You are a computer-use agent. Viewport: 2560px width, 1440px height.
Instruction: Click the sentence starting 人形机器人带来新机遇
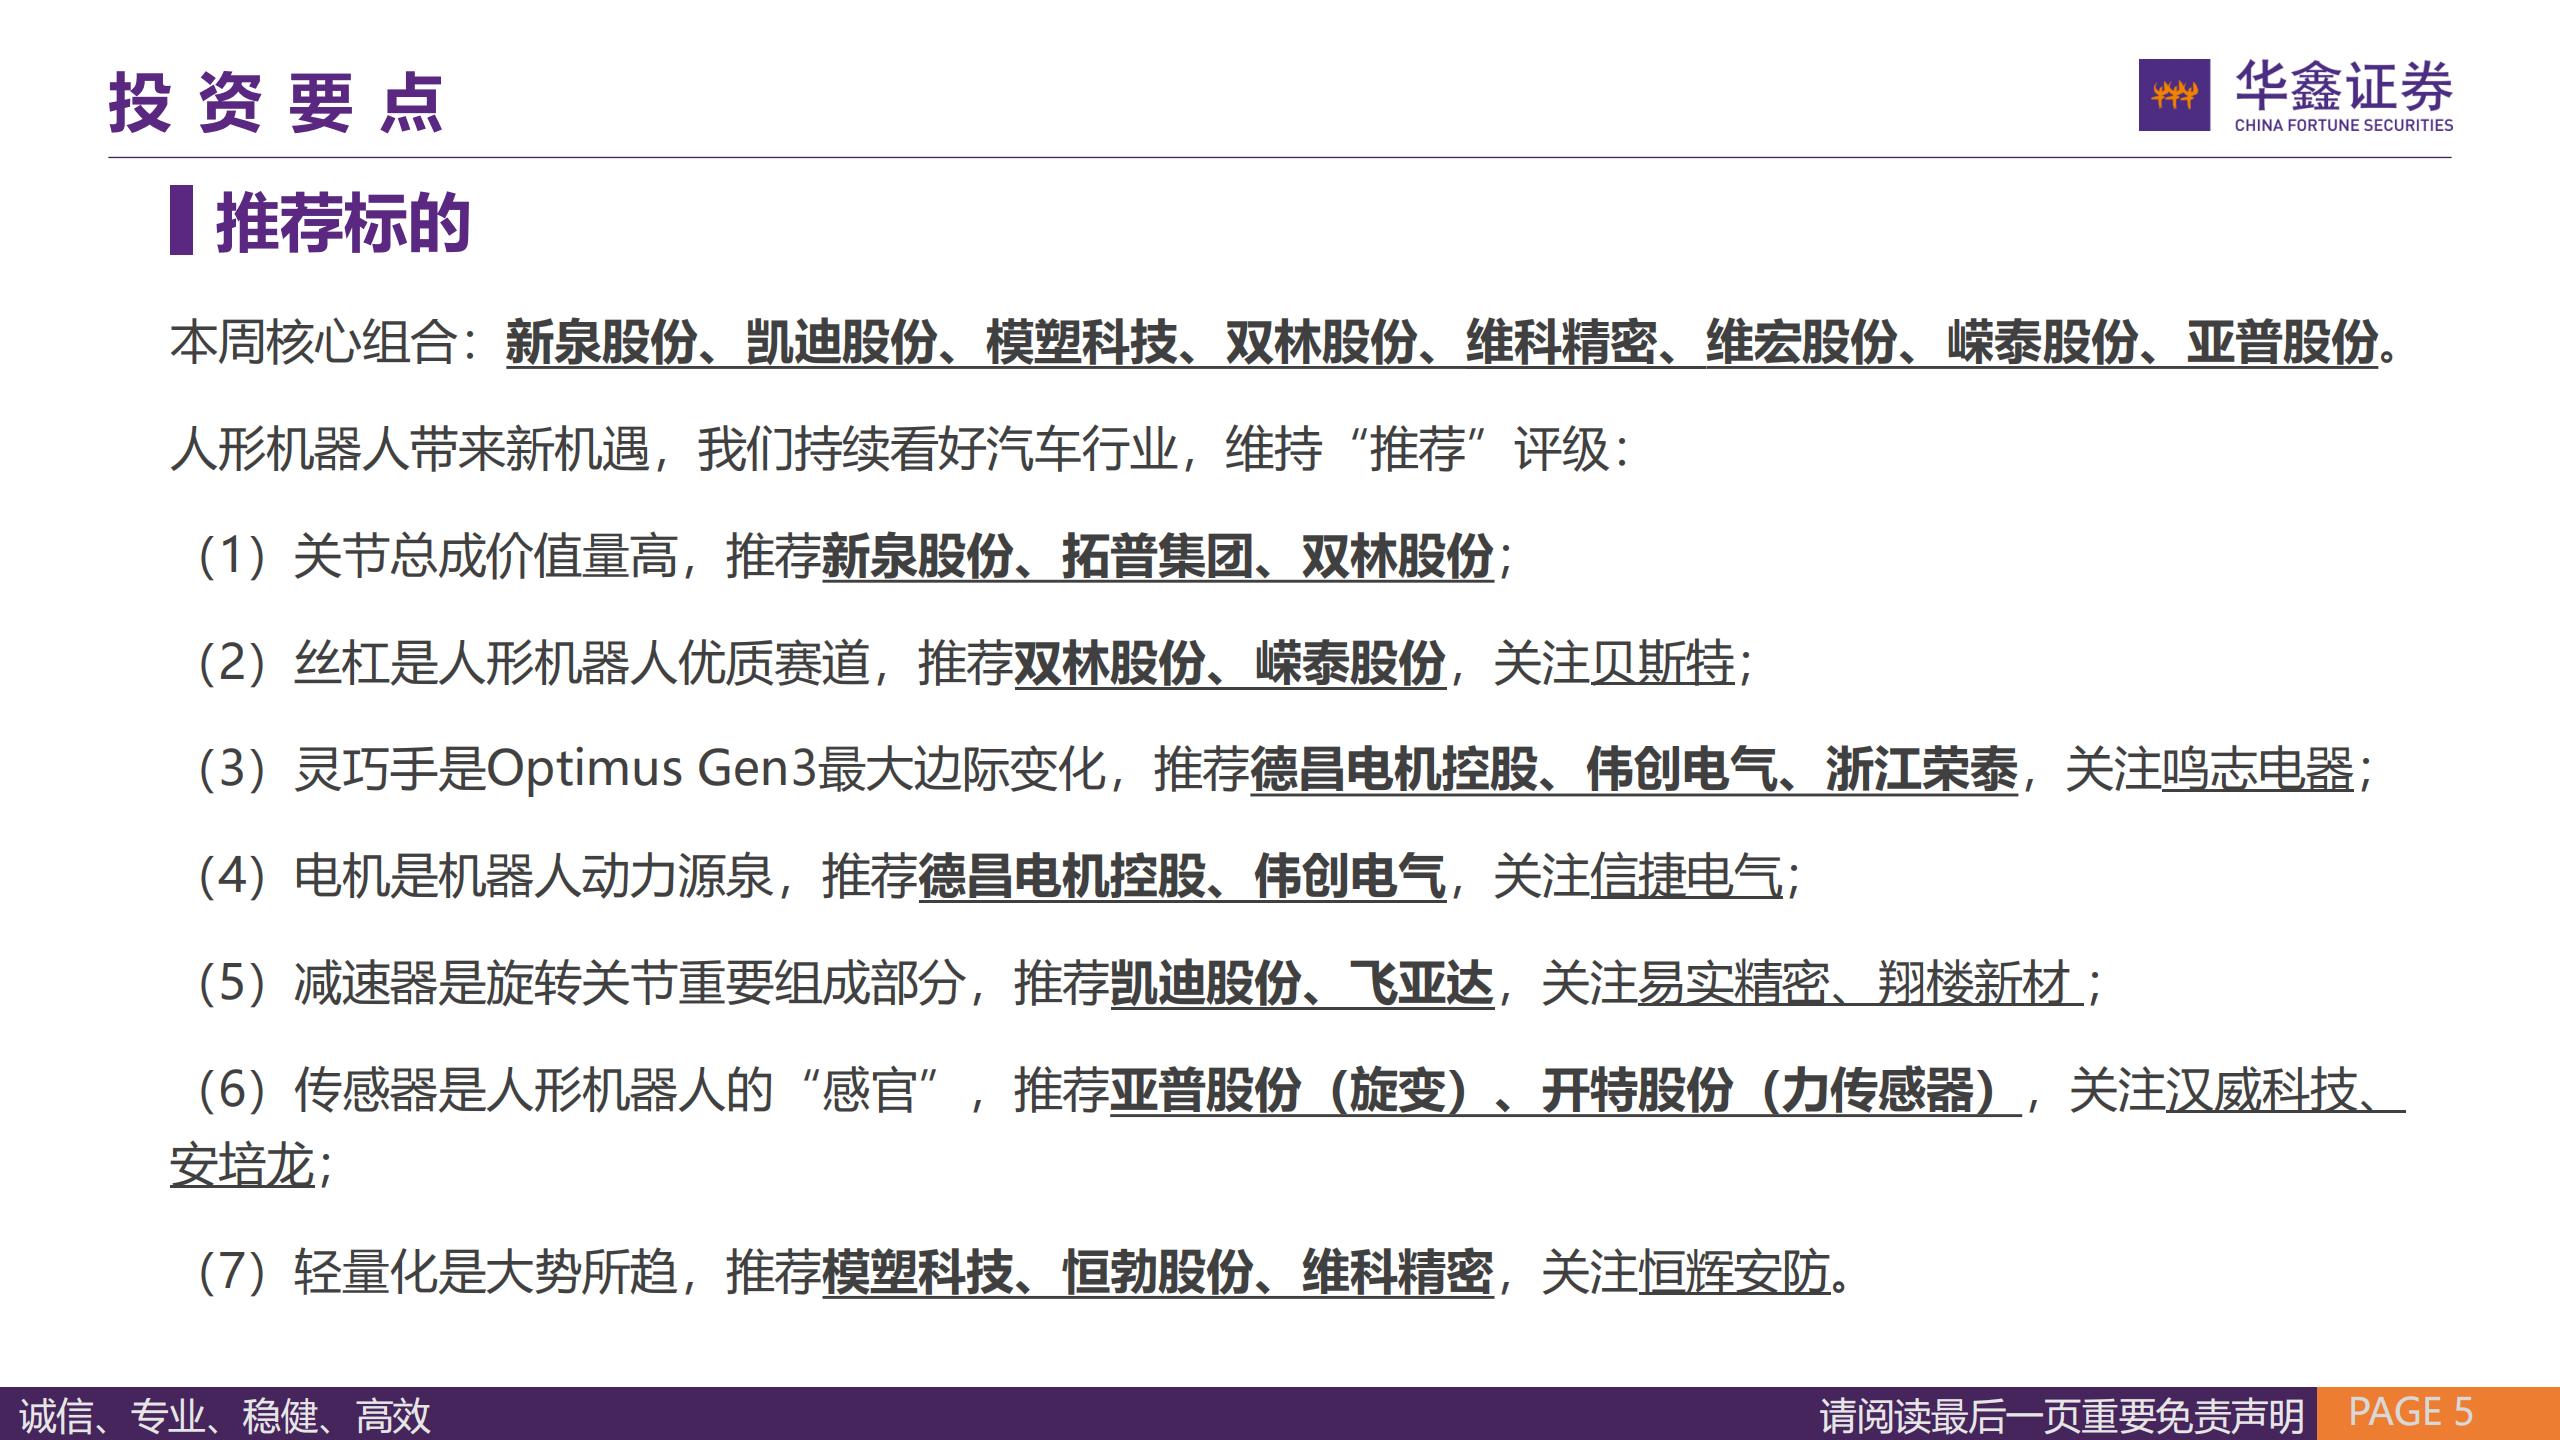[x=901, y=449]
